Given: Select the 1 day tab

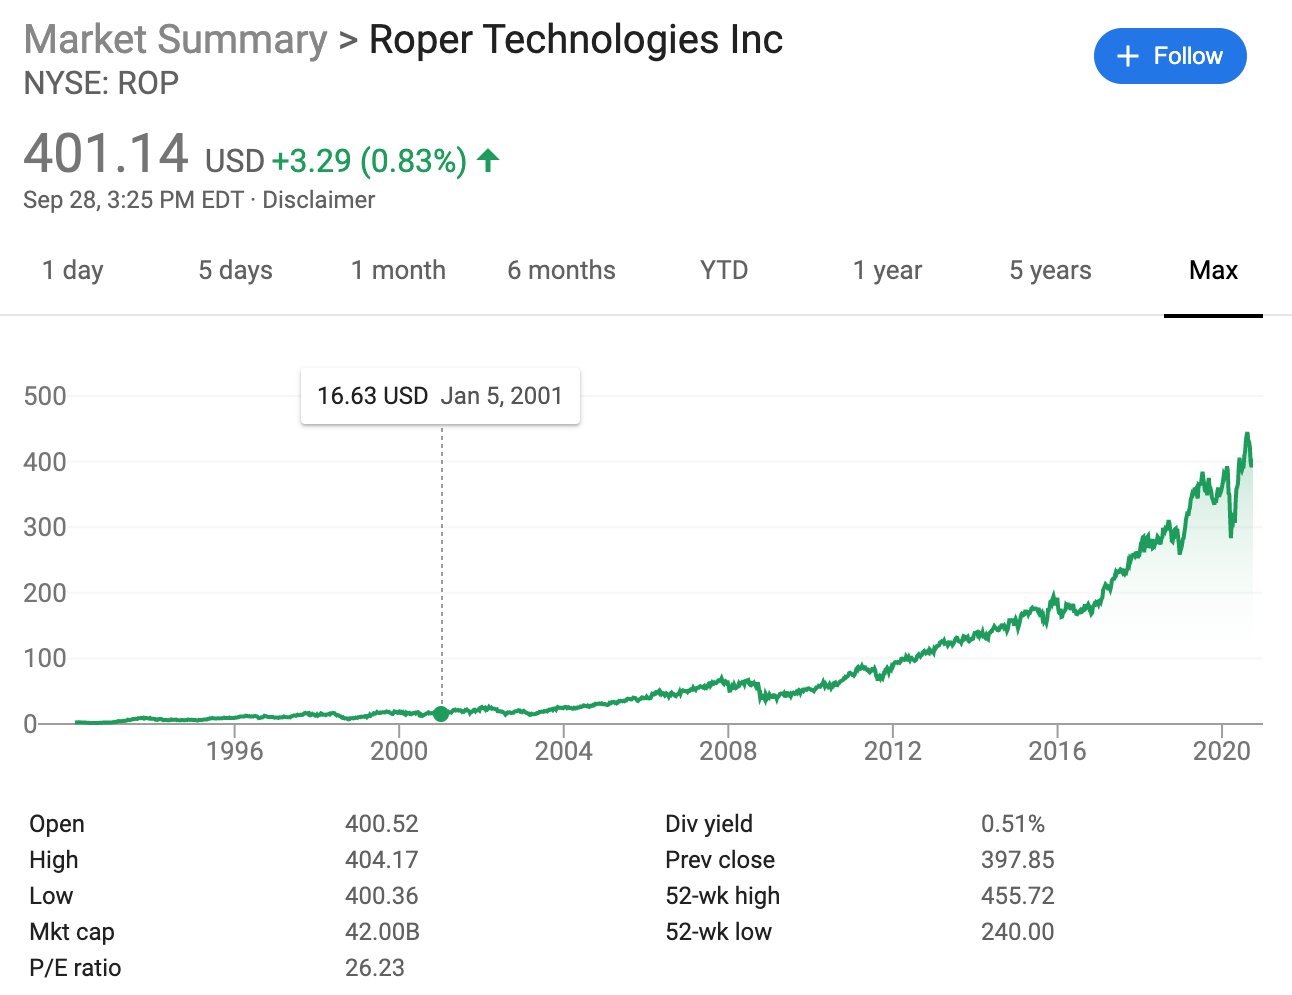Looking at the screenshot, I should coord(73,270).
